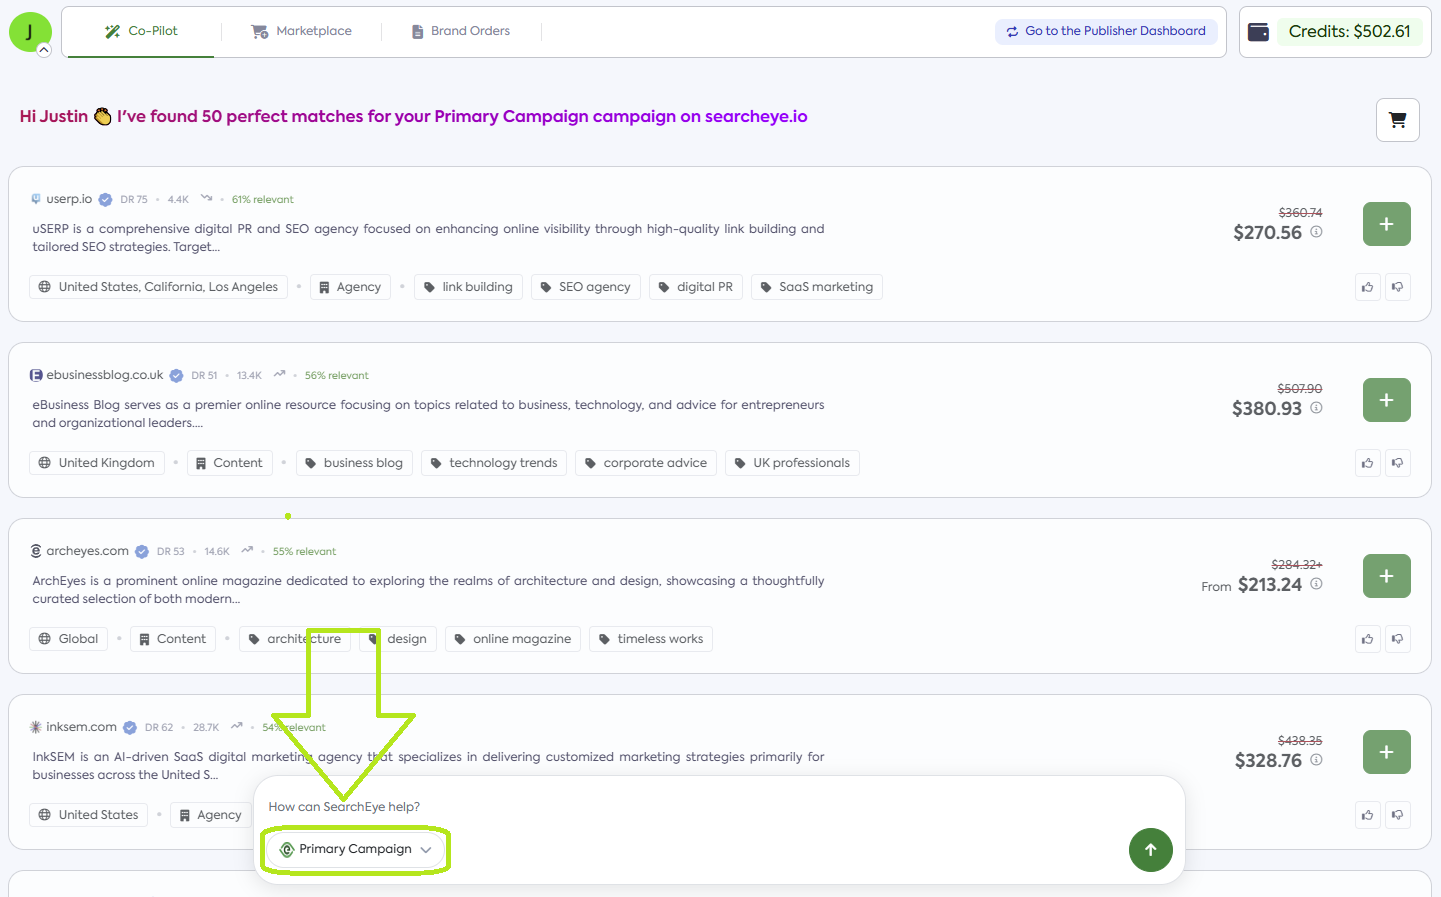Image resolution: width=1441 pixels, height=897 pixels.
Task: Thumbs up the userp.io match
Action: (1368, 287)
